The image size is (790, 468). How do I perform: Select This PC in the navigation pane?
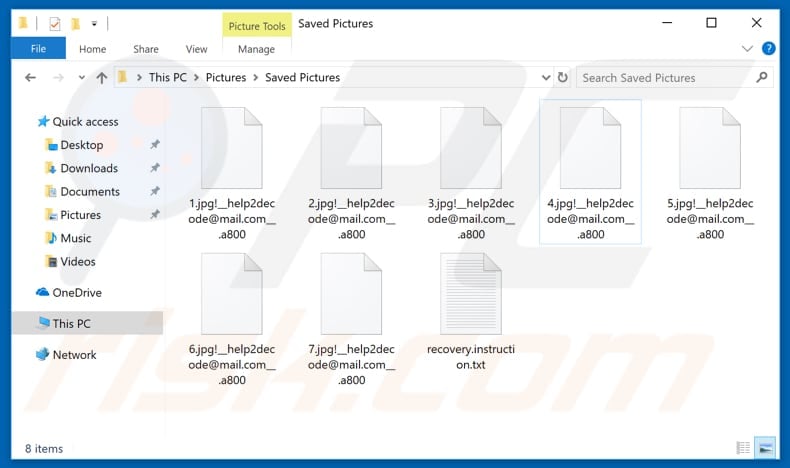(x=87, y=323)
